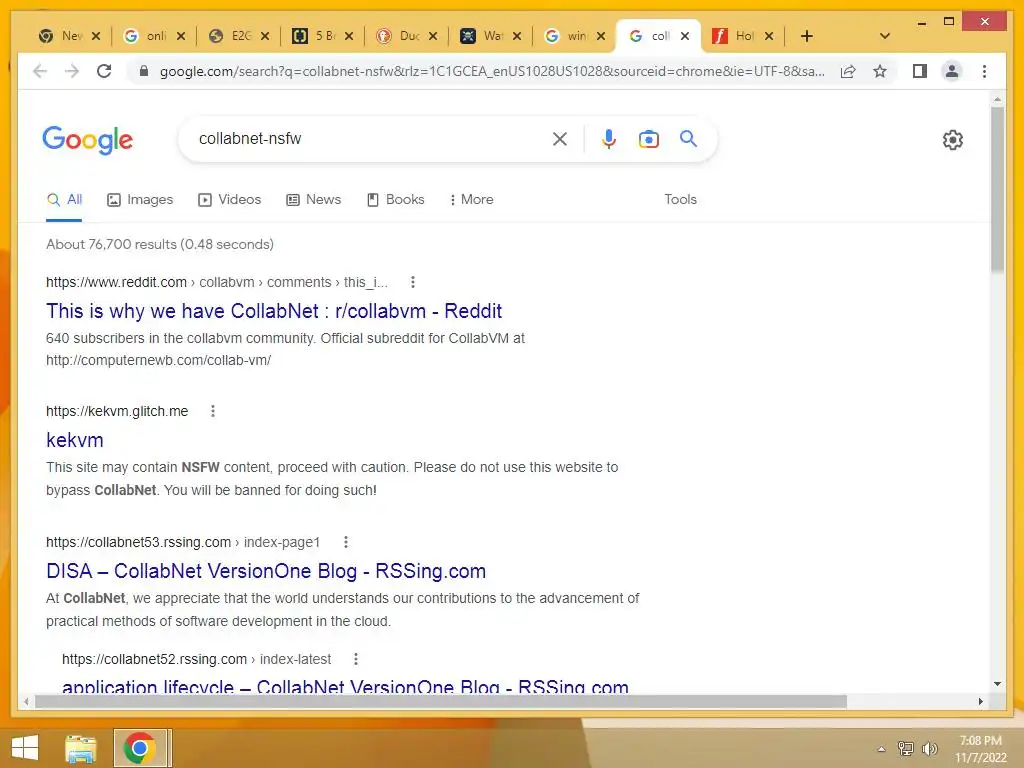Image resolution: width=1024 pixels, height=768 pixels.
Task: Switch to the E2G tab
Action: pyautogui.click(x=230, y=36)
